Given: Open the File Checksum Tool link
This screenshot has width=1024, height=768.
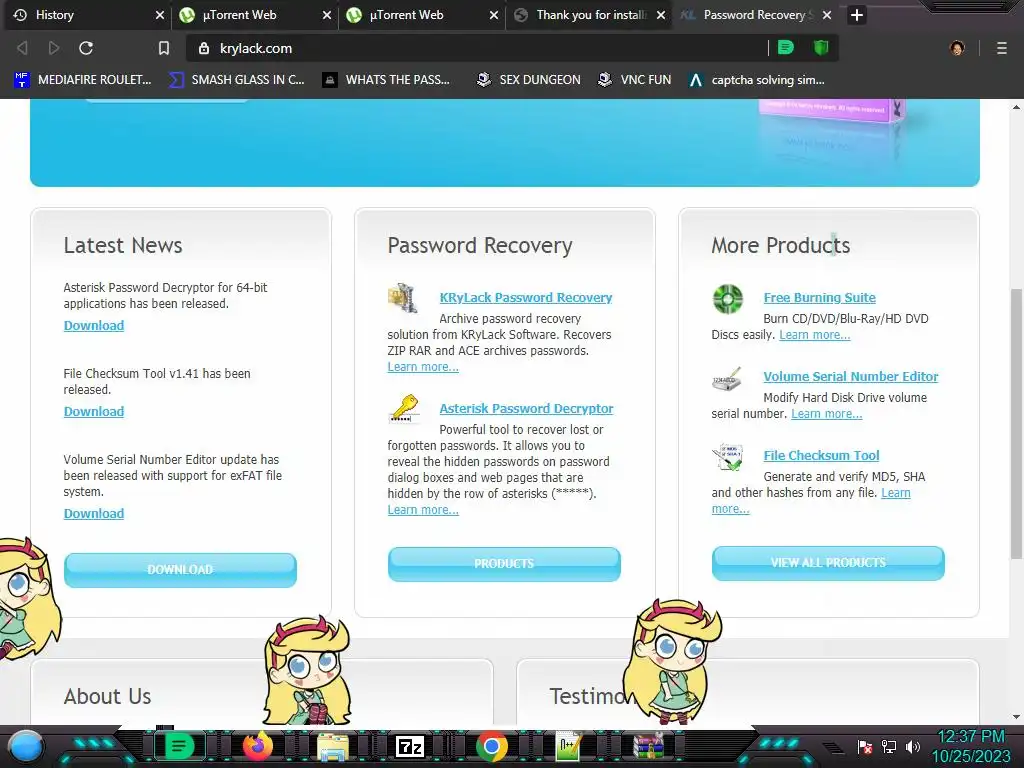Looking at the screenshot, I should pos(822,455).
